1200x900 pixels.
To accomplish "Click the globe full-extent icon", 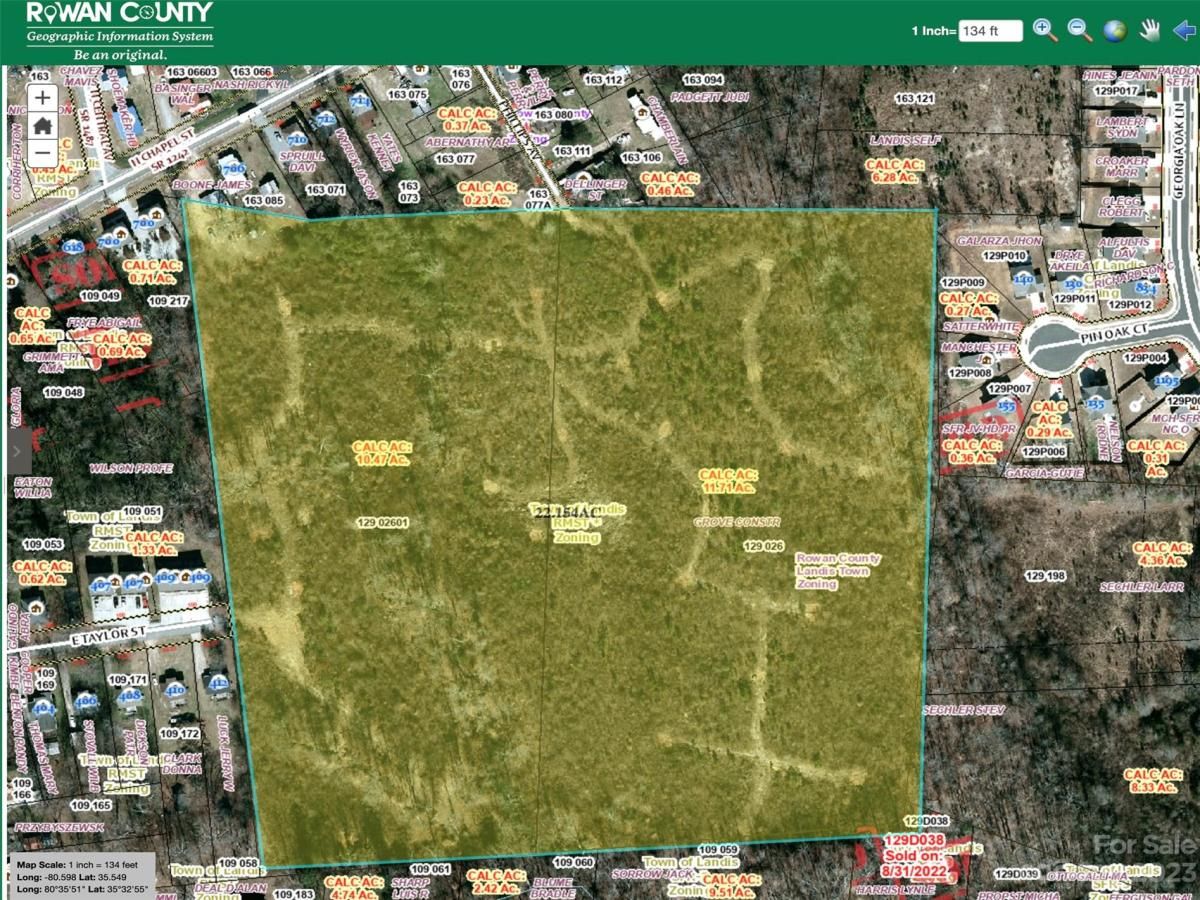I will coord(1115,30).
